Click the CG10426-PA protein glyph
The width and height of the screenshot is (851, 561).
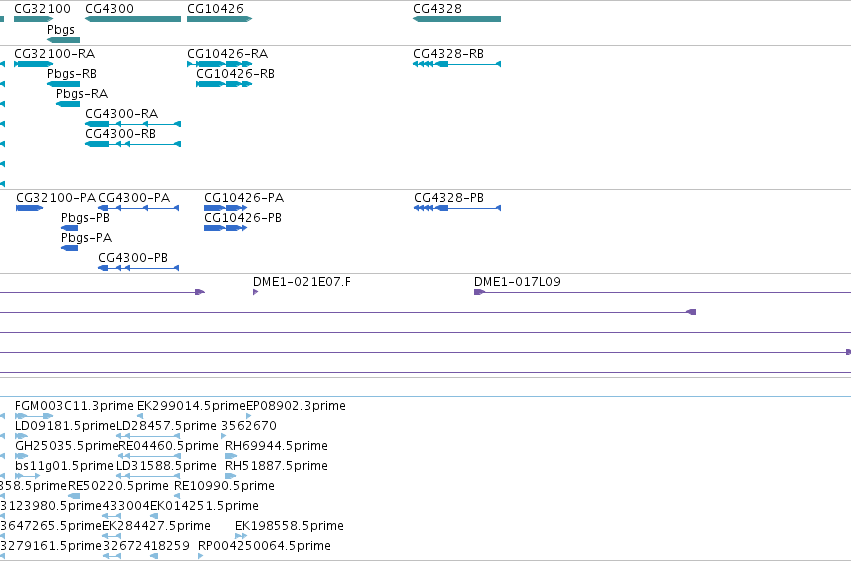[226, 208]
